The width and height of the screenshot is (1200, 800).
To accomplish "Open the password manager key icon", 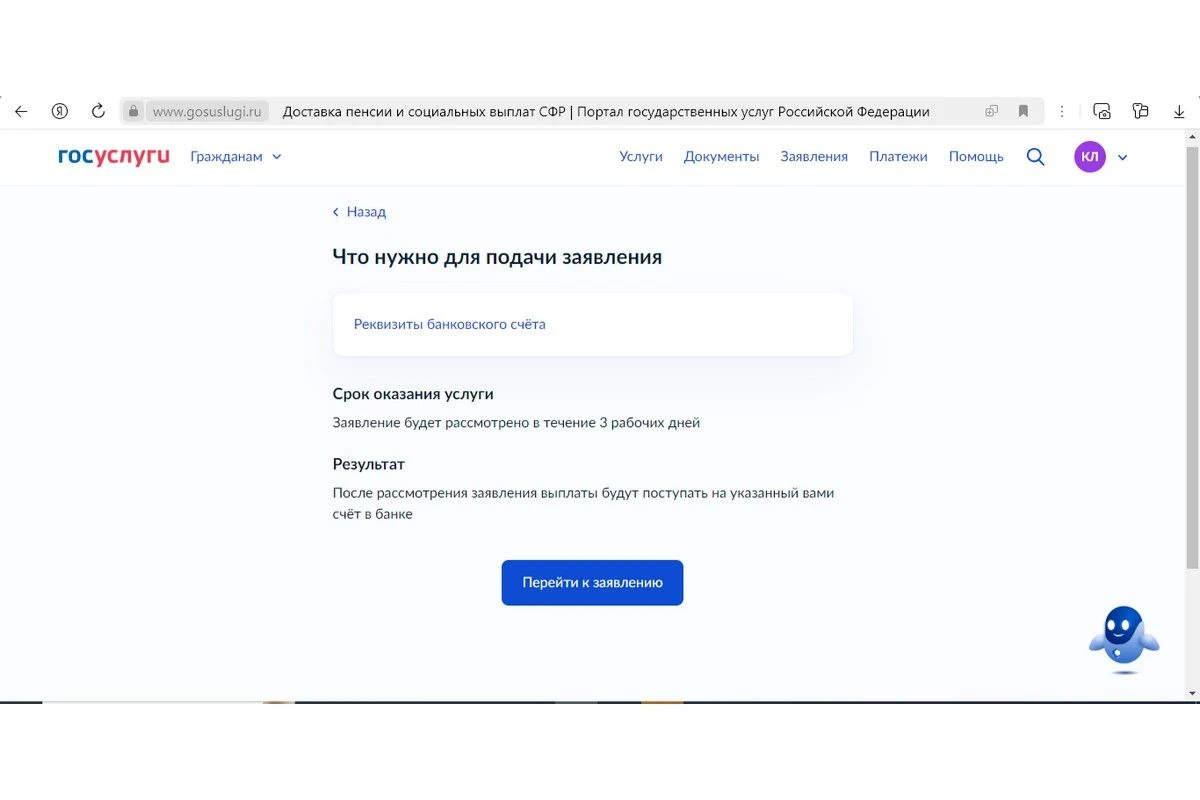I will (1140, 112).
